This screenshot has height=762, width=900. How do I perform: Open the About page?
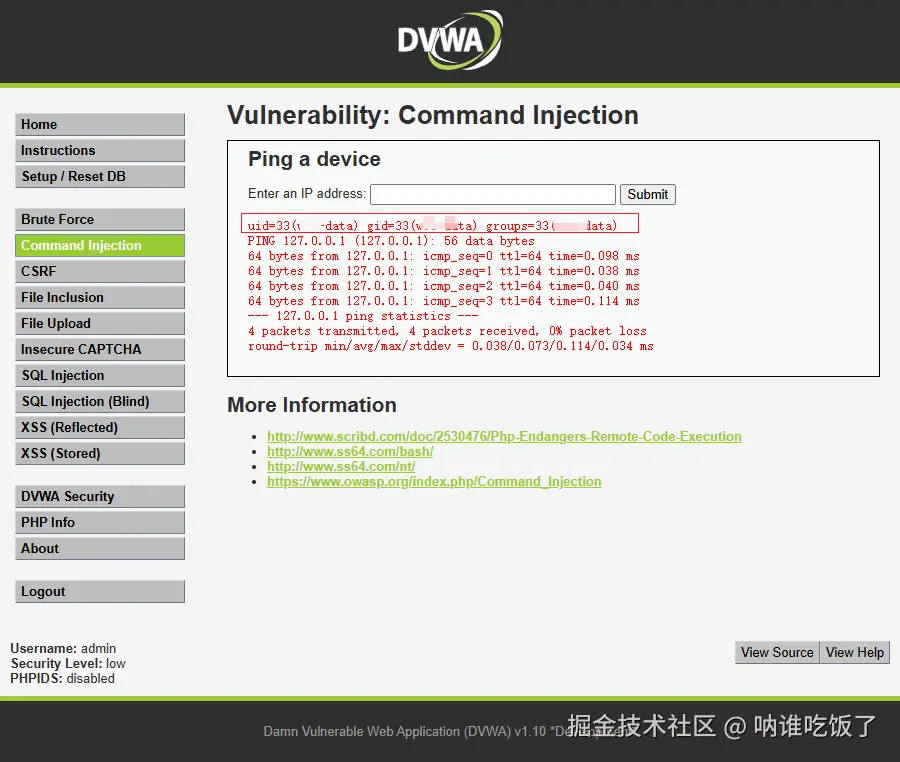[100, 548]
